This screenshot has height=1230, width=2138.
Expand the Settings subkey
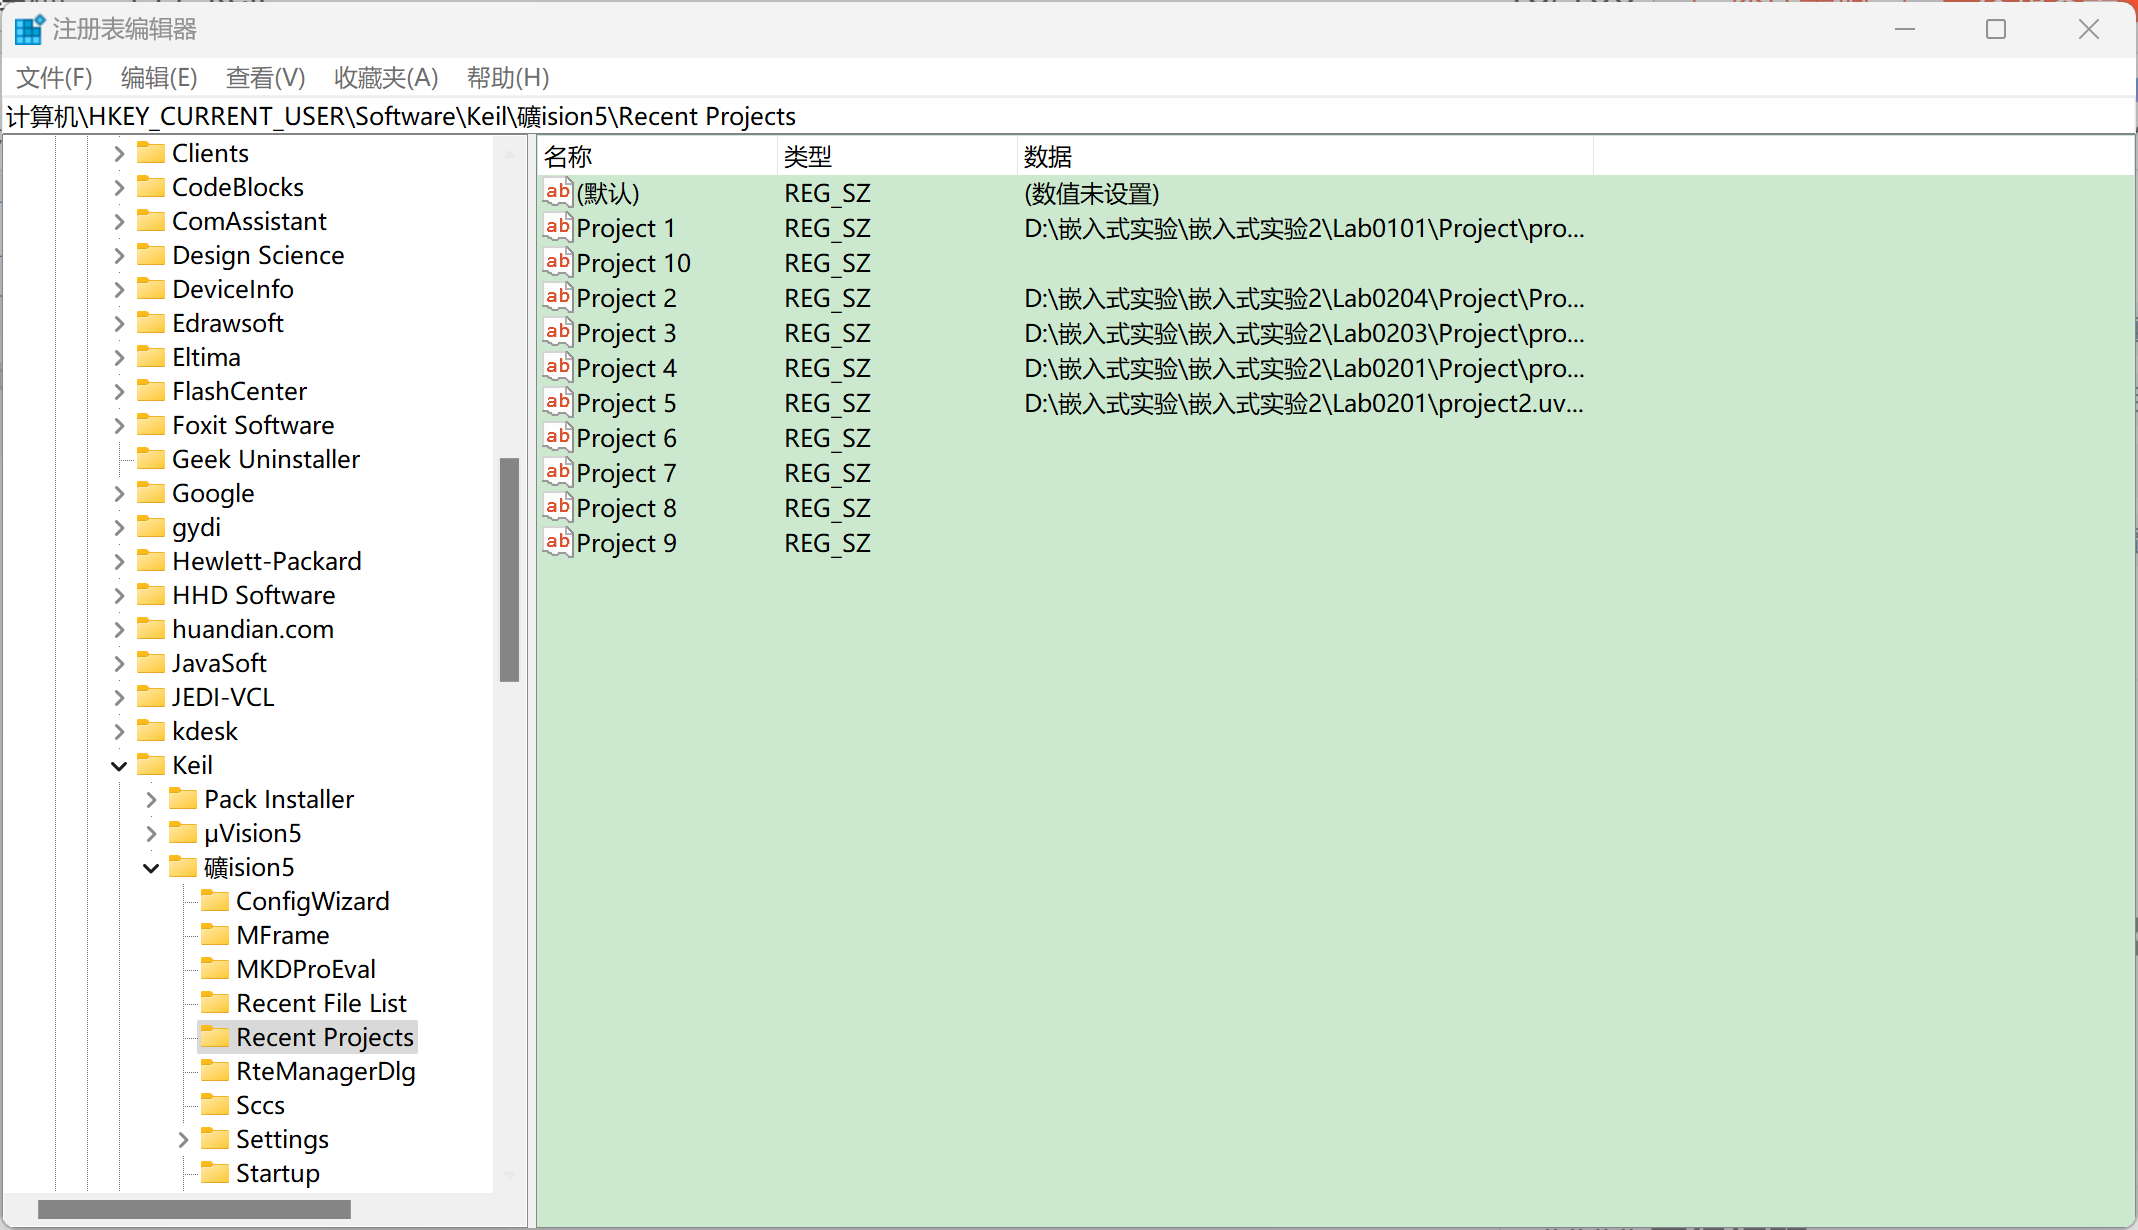[x=183, y=1140]
